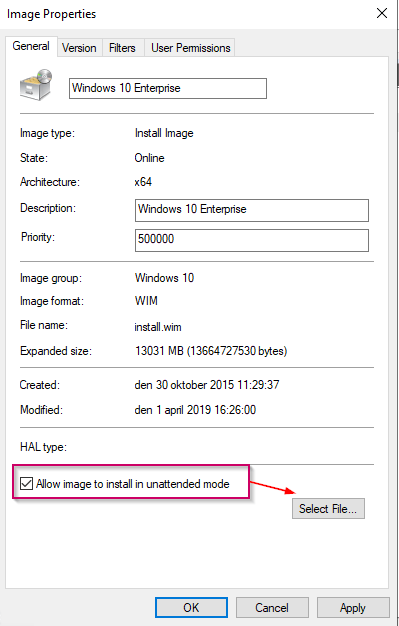Toggle 'Allow image to install in unattended mode' checkbox
This screenshot has height=626, width=399.
26,484
